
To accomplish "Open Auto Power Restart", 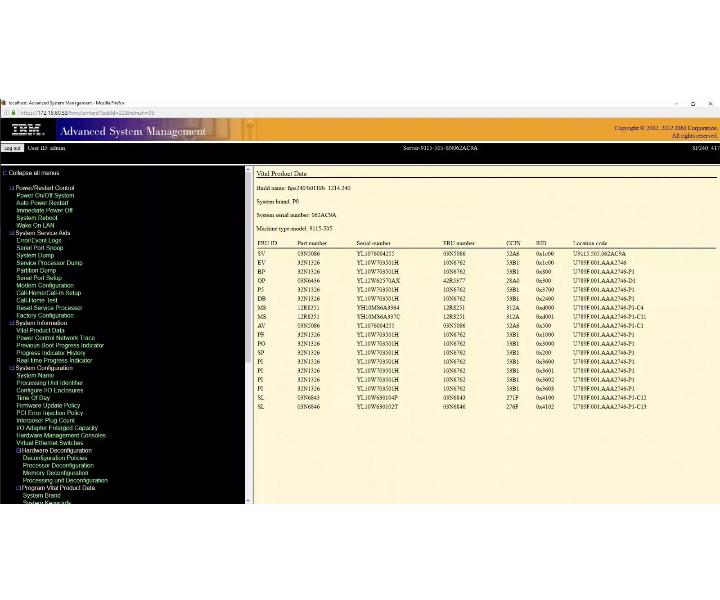I will 42,203.
